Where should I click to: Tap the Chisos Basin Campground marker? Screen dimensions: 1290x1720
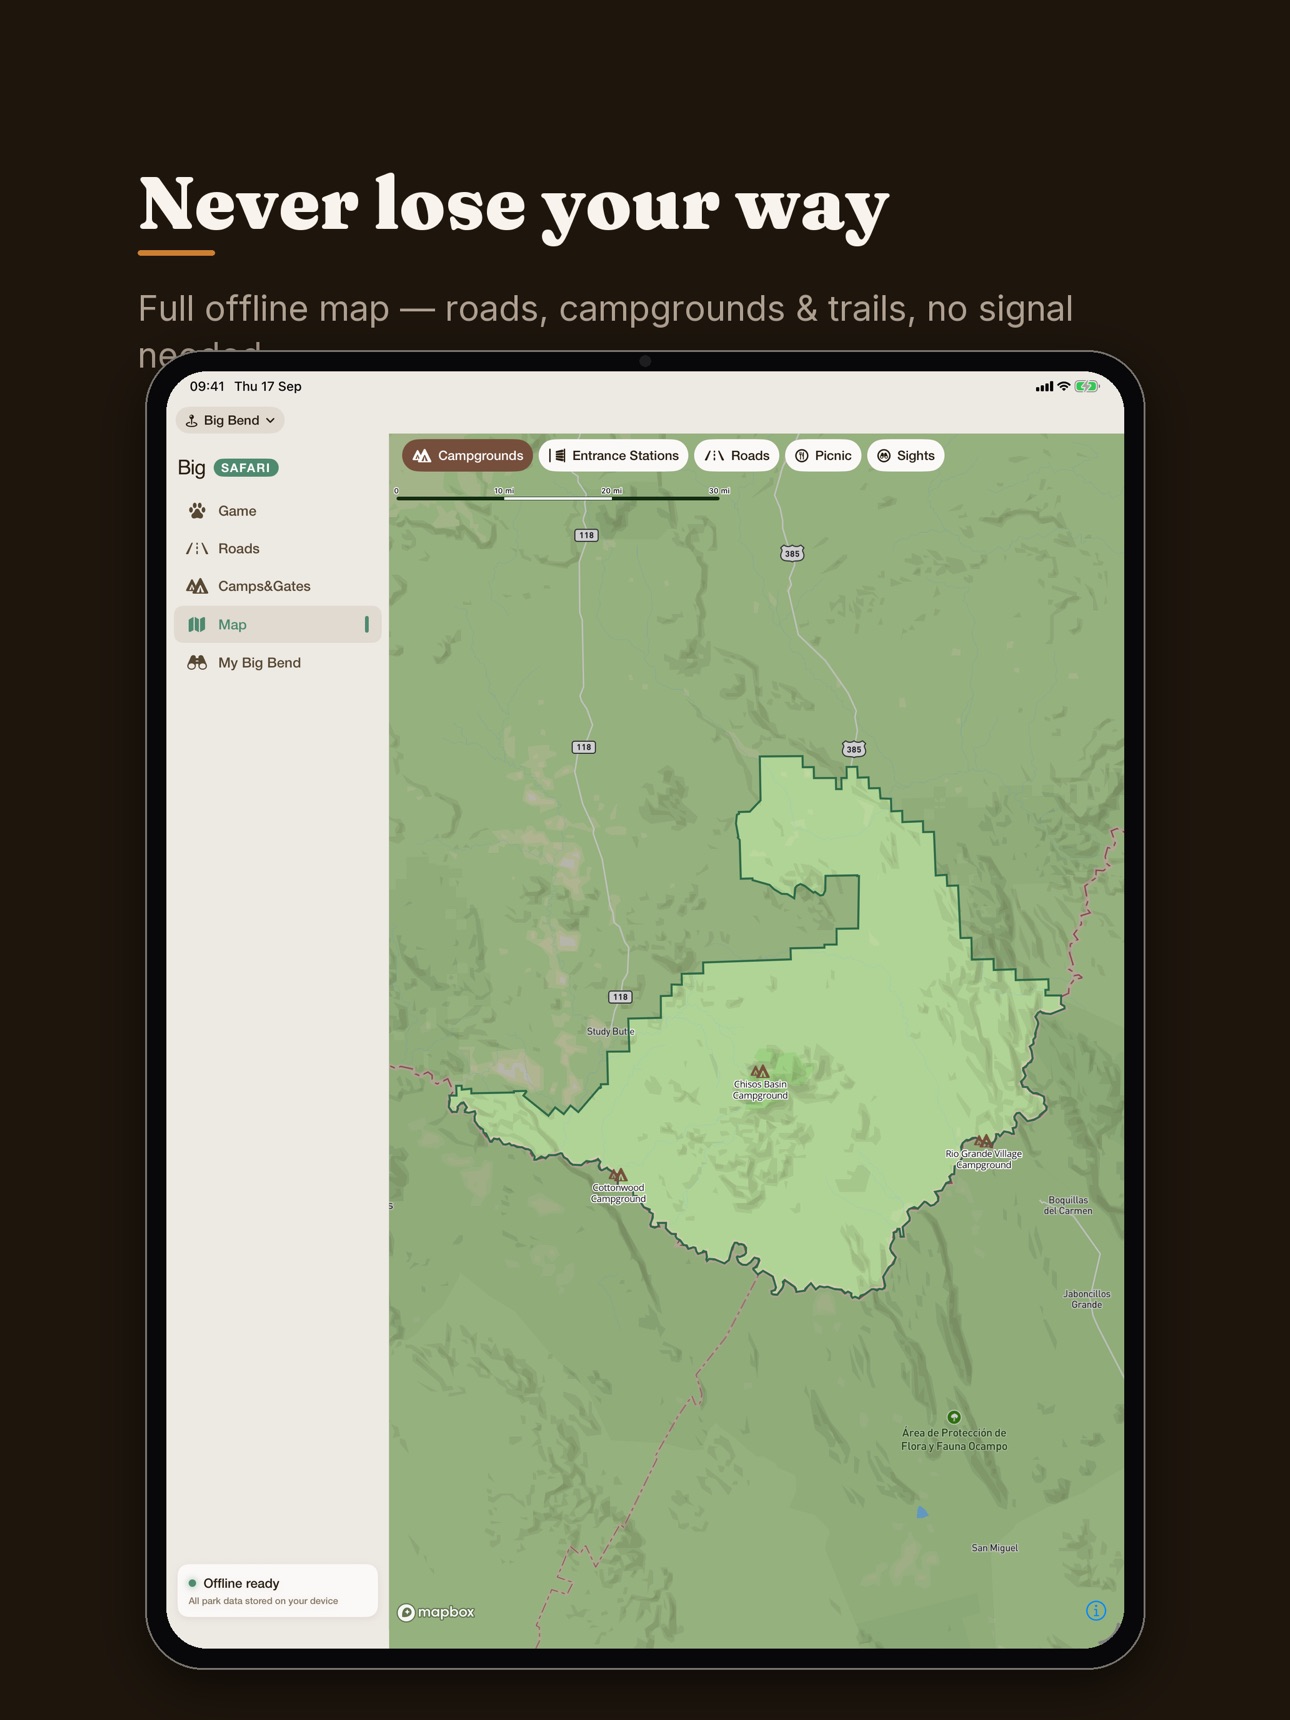760,1071
